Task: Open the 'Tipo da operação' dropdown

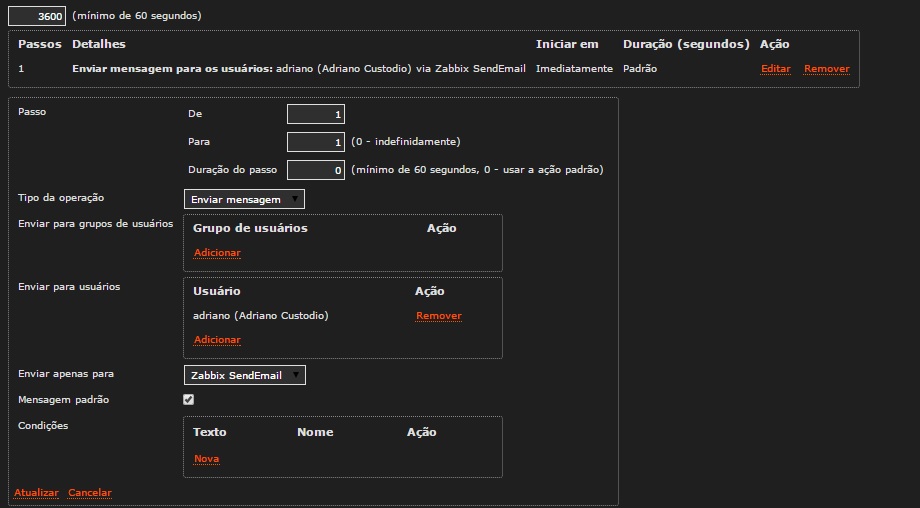Action: click(244, 200)
